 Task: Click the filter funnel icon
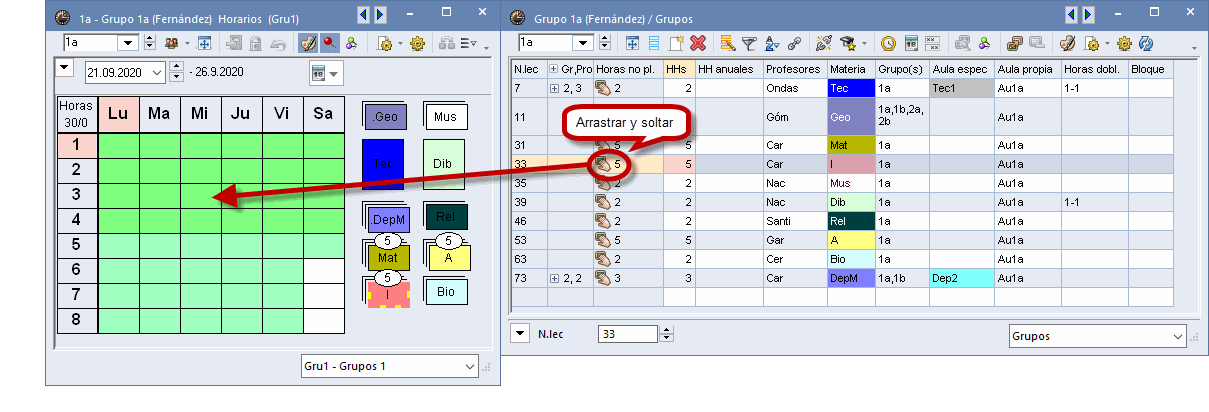pyautogui.click(x=749, y=43)
